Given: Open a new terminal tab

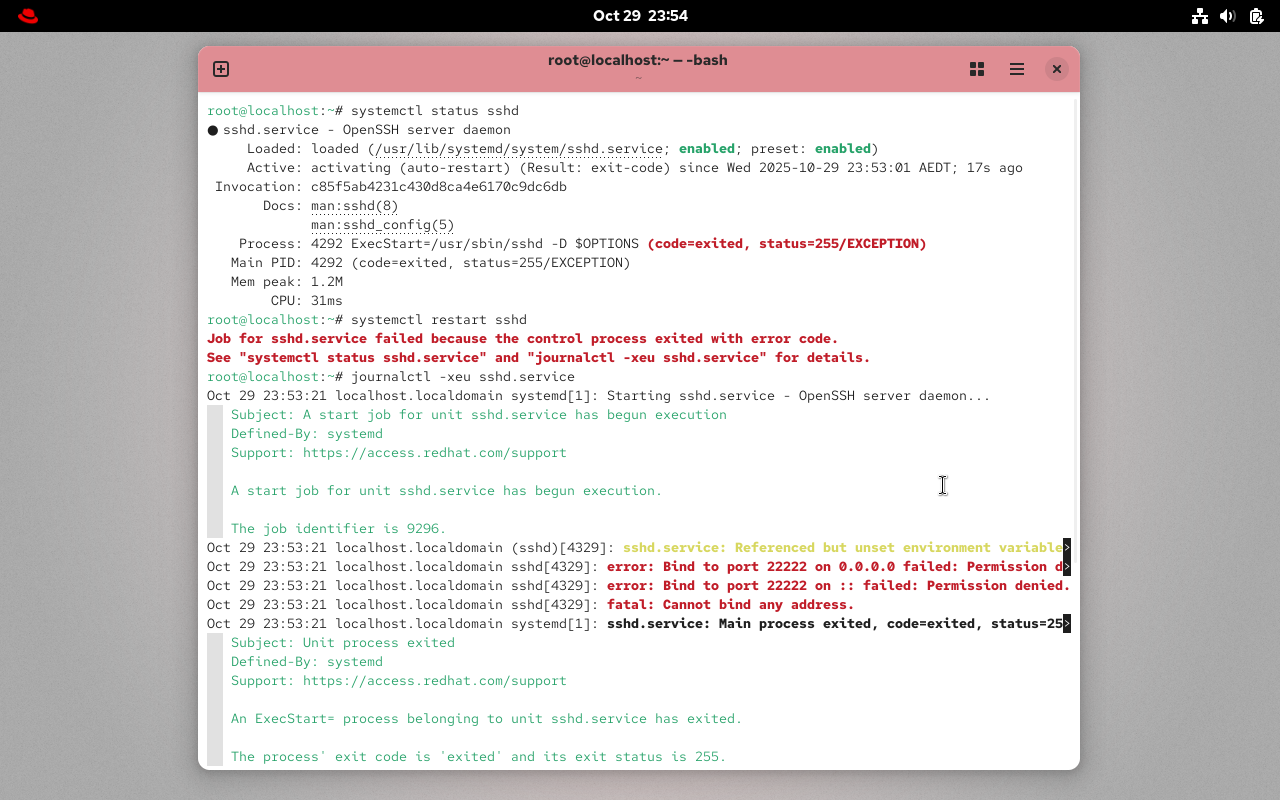Looking at the screenshot, I should coord(220,69).
